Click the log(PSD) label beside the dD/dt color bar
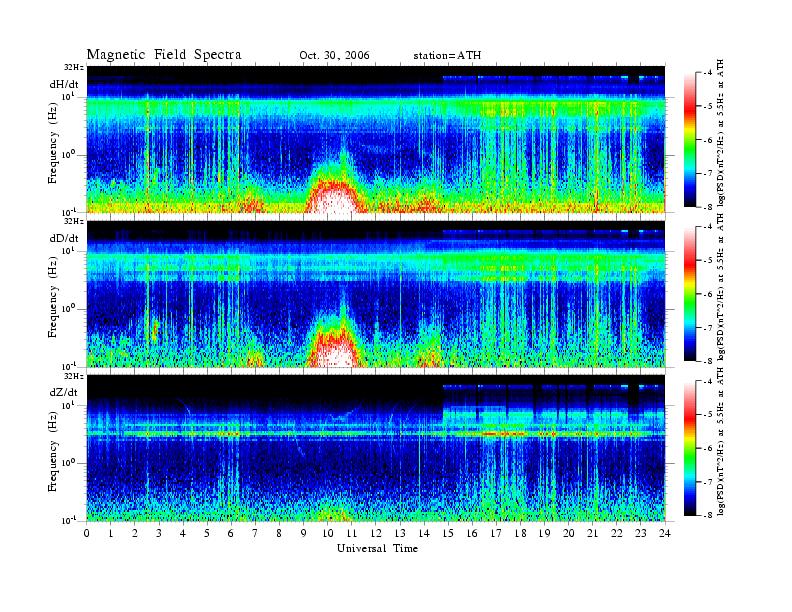Image resolution: width=792 pixels, height=612 pixels. 720,287
